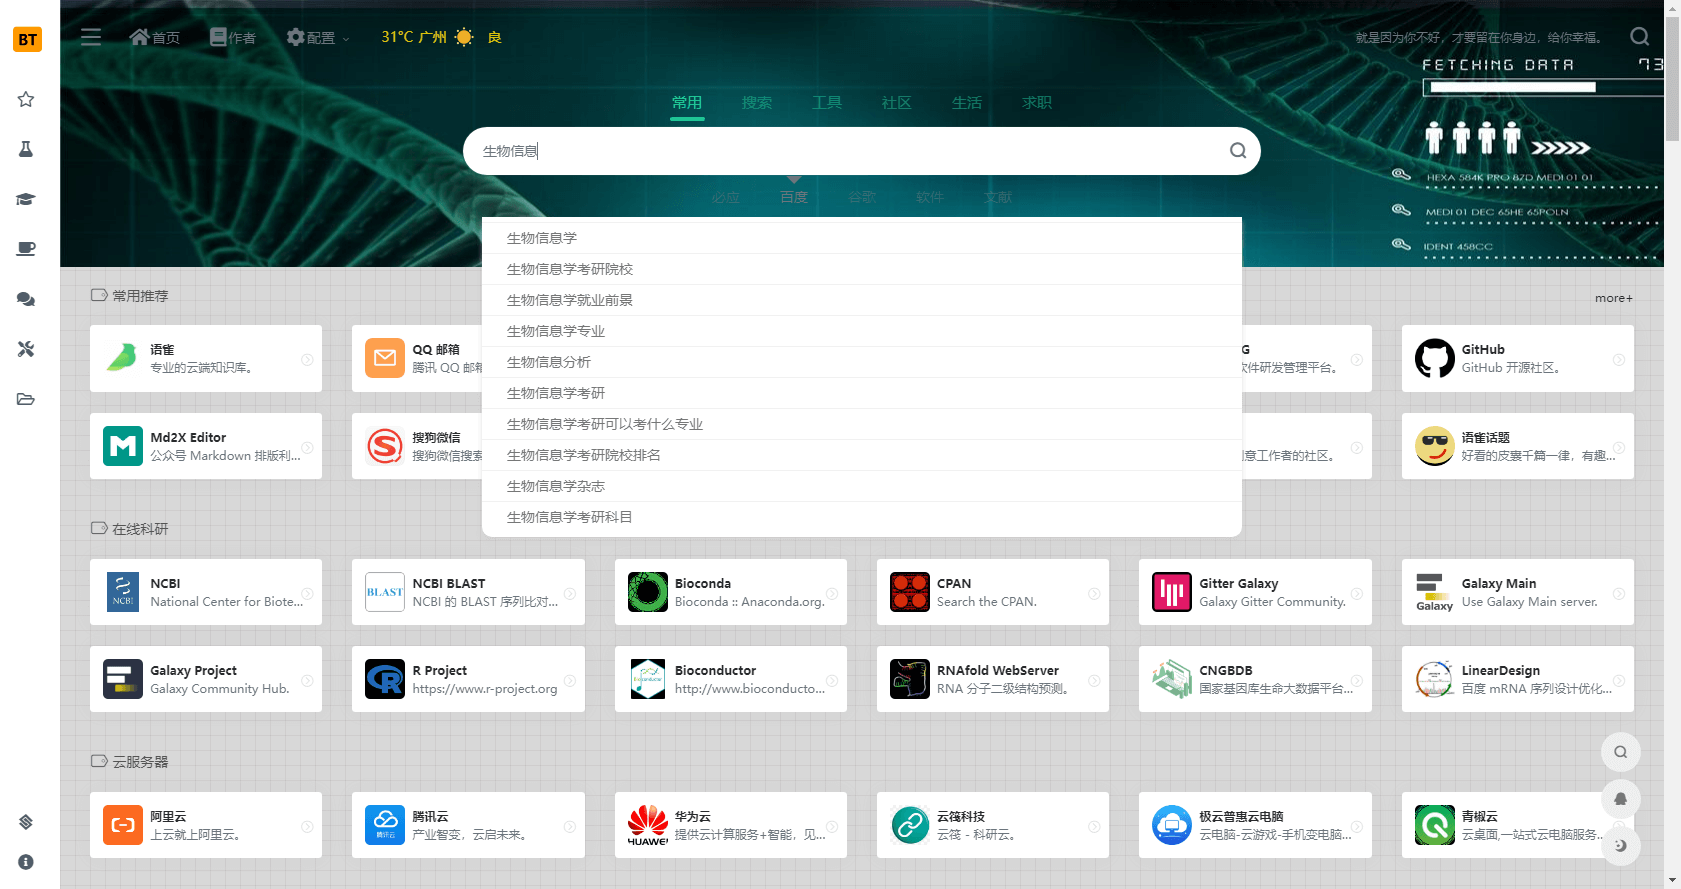Choose 百度 as search engine
This screenshot has height=889, width=1681.
[794, 197]
